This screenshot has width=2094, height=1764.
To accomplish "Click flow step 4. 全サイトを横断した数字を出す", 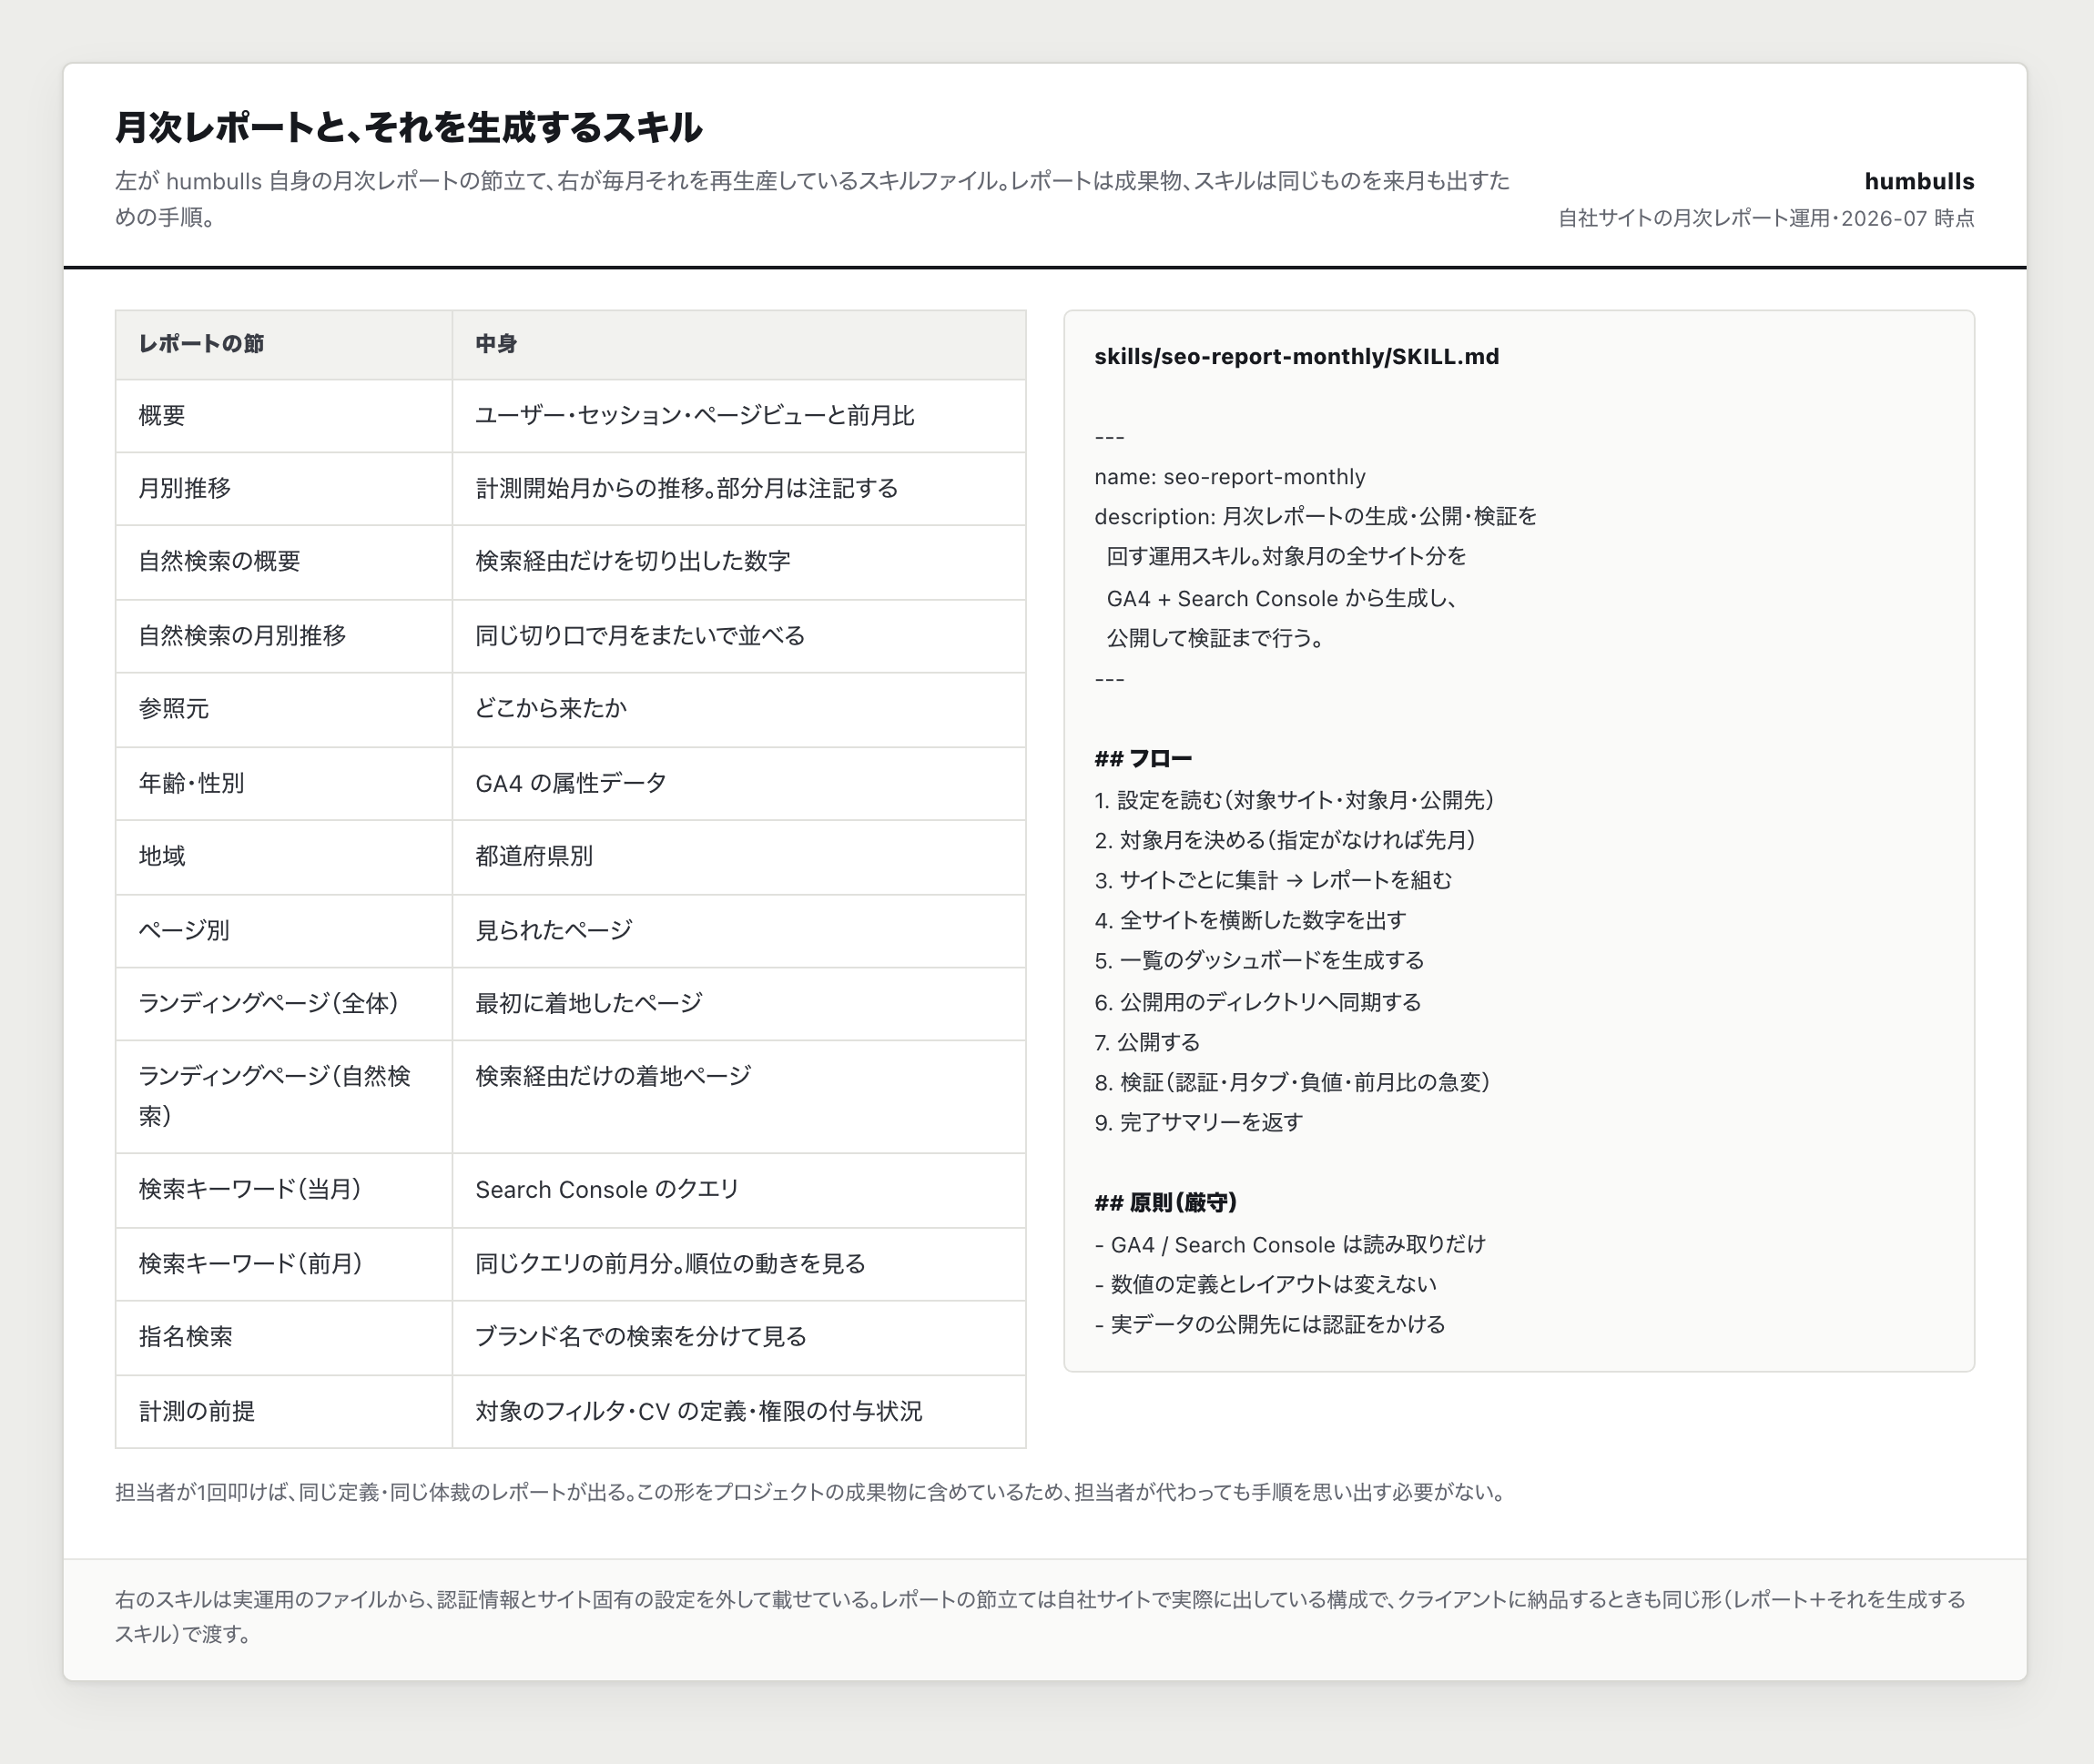I will coord(1250,921).
